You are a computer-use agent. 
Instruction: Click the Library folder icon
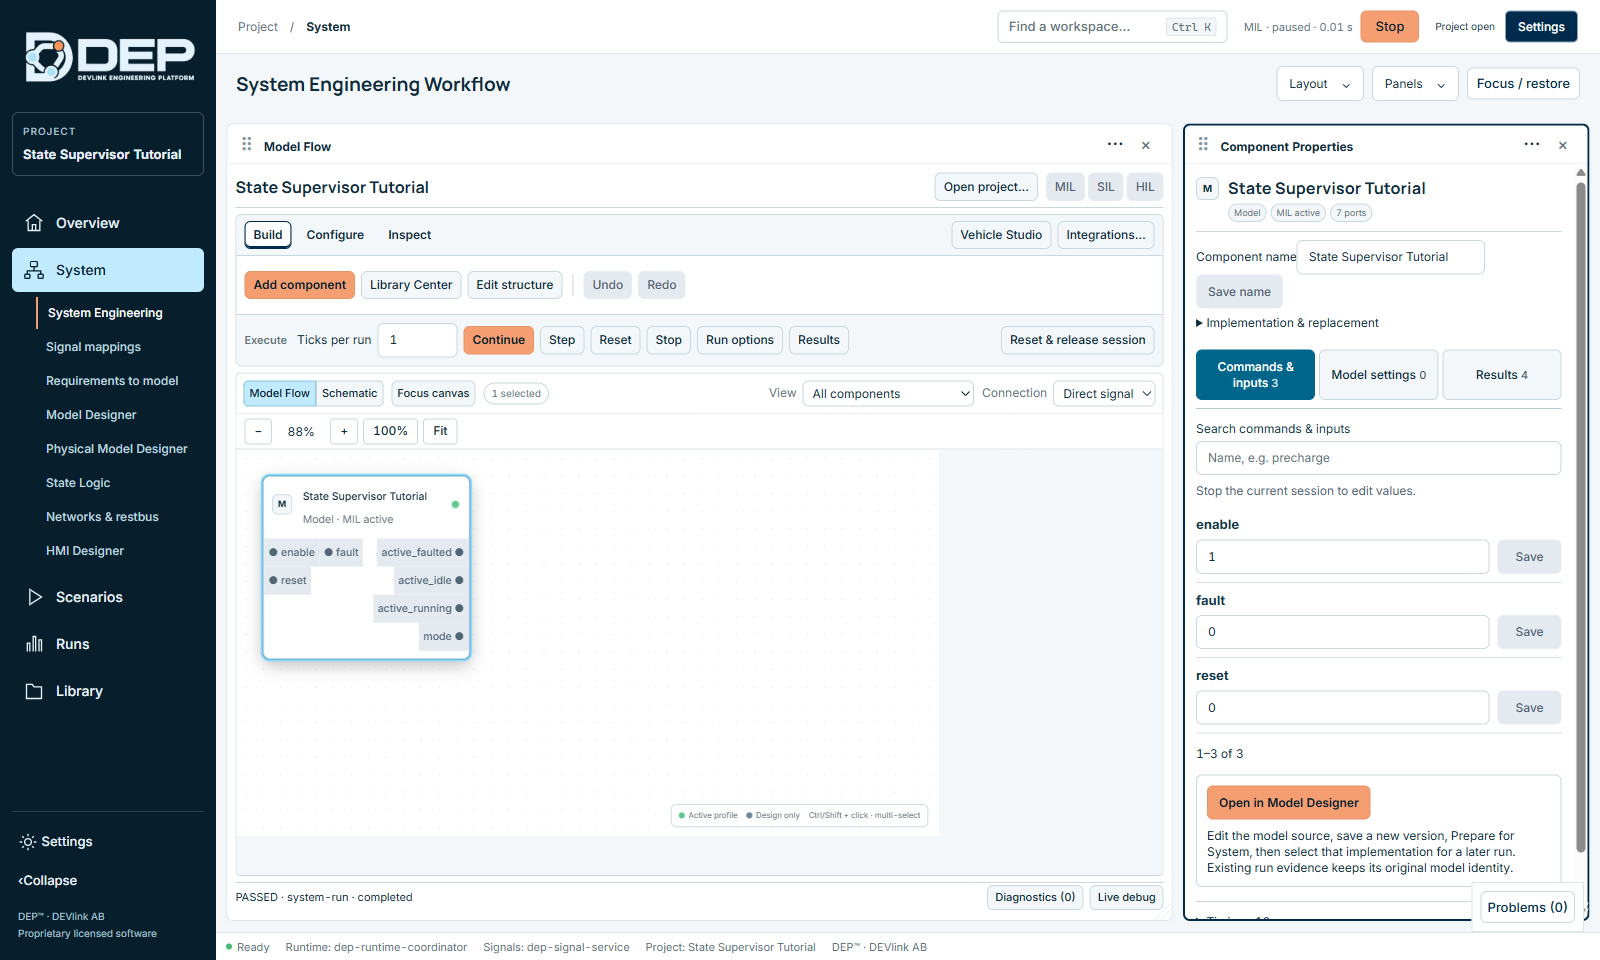pos(34,691)
